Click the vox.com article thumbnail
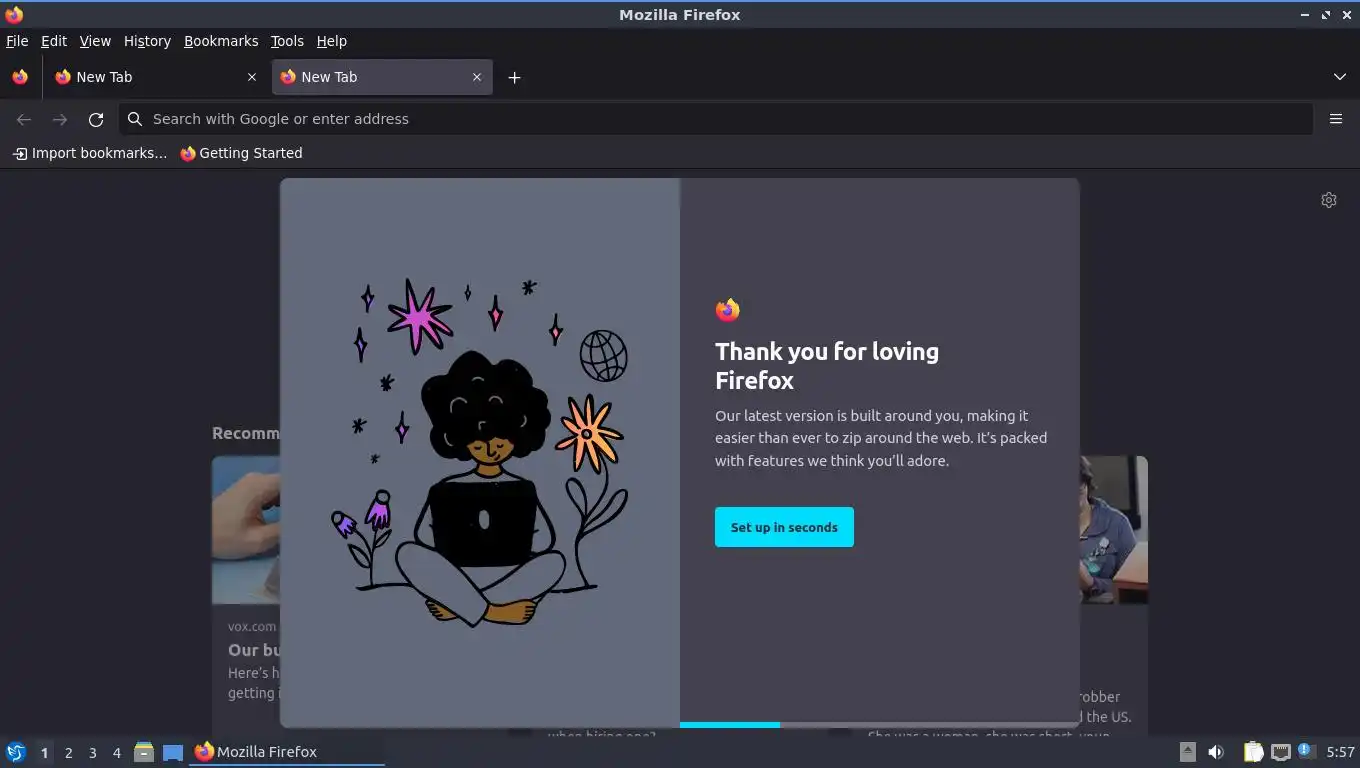This screenshot has width=1360, height=768. point(246,530)
